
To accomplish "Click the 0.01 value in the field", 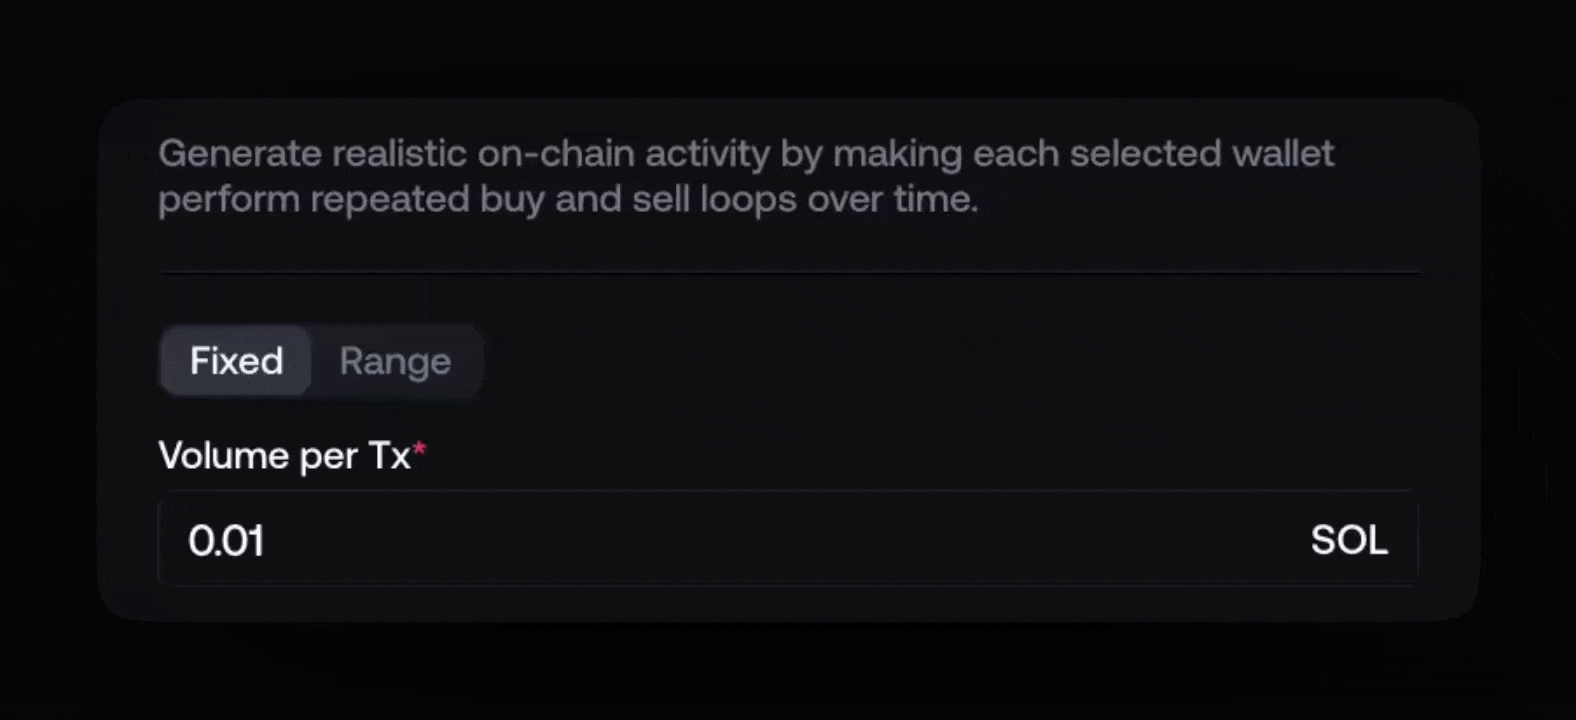I will [x=226, y=541].
